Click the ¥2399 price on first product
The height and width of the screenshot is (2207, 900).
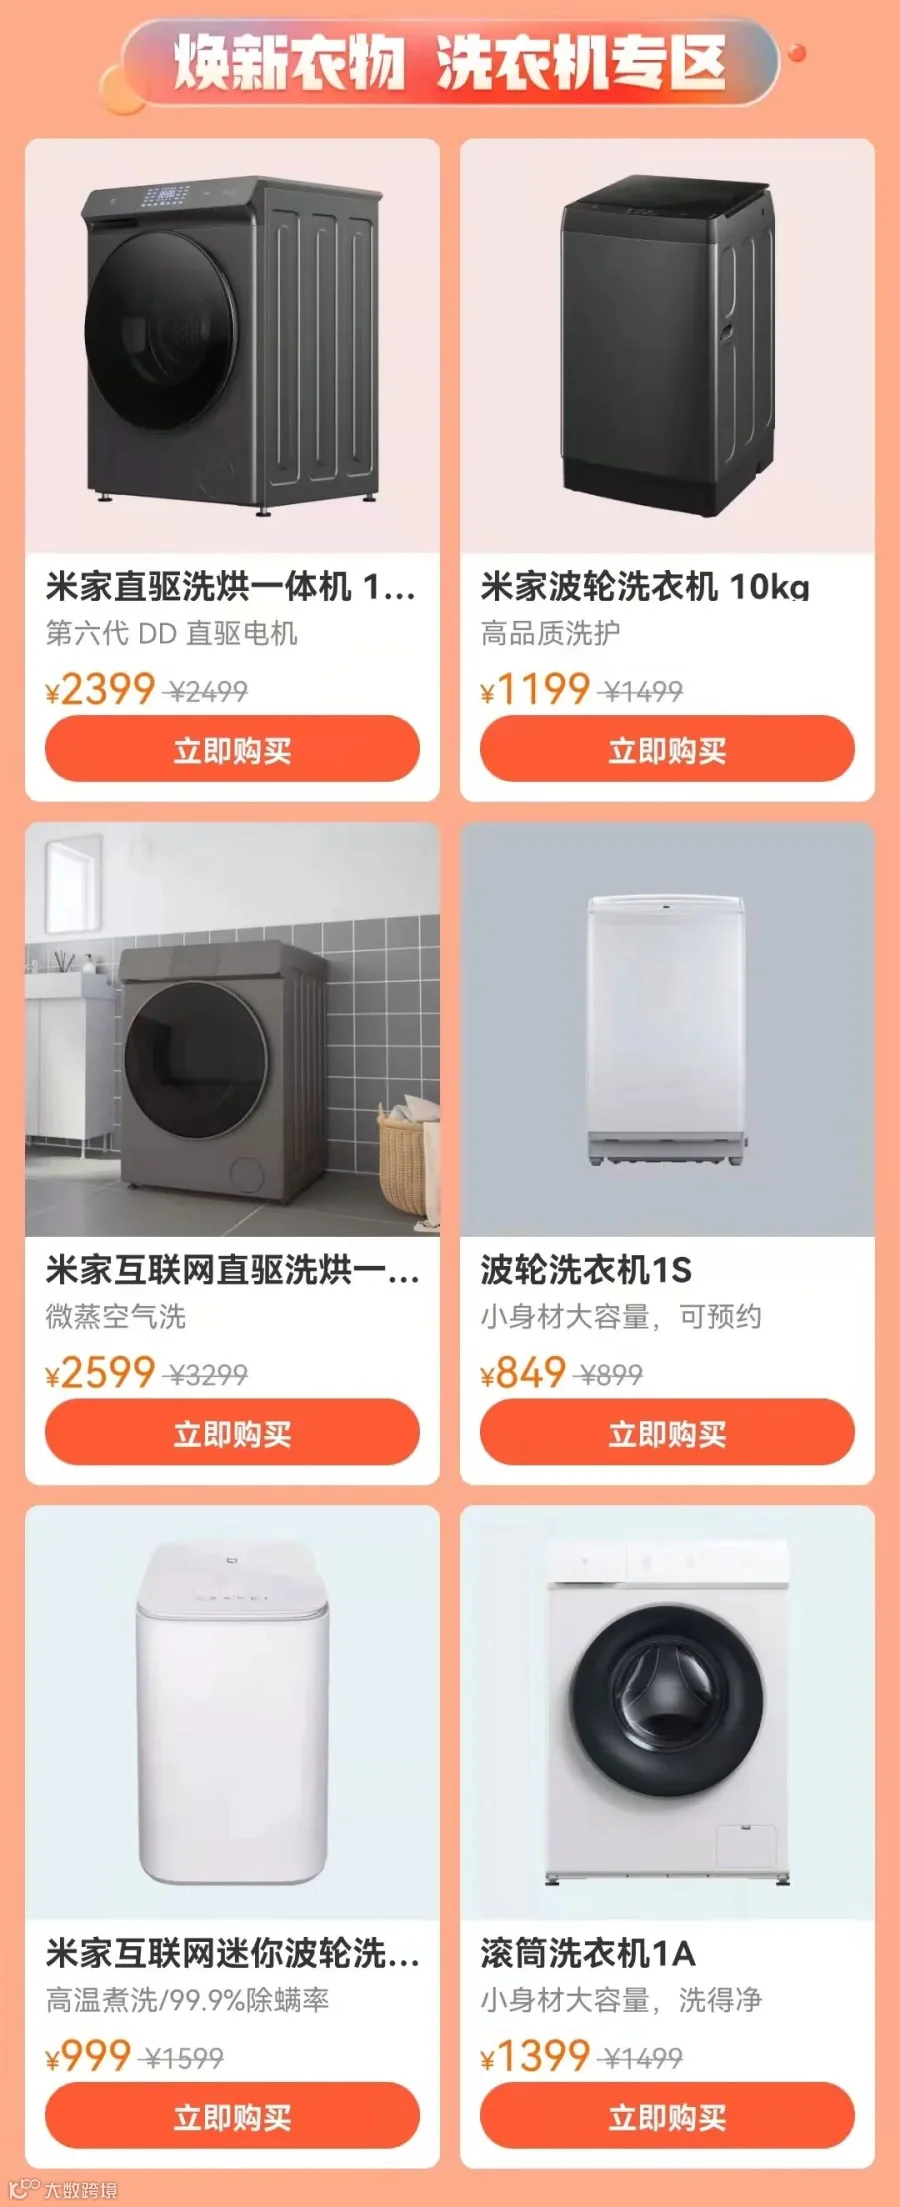click(x=100, y=689)
